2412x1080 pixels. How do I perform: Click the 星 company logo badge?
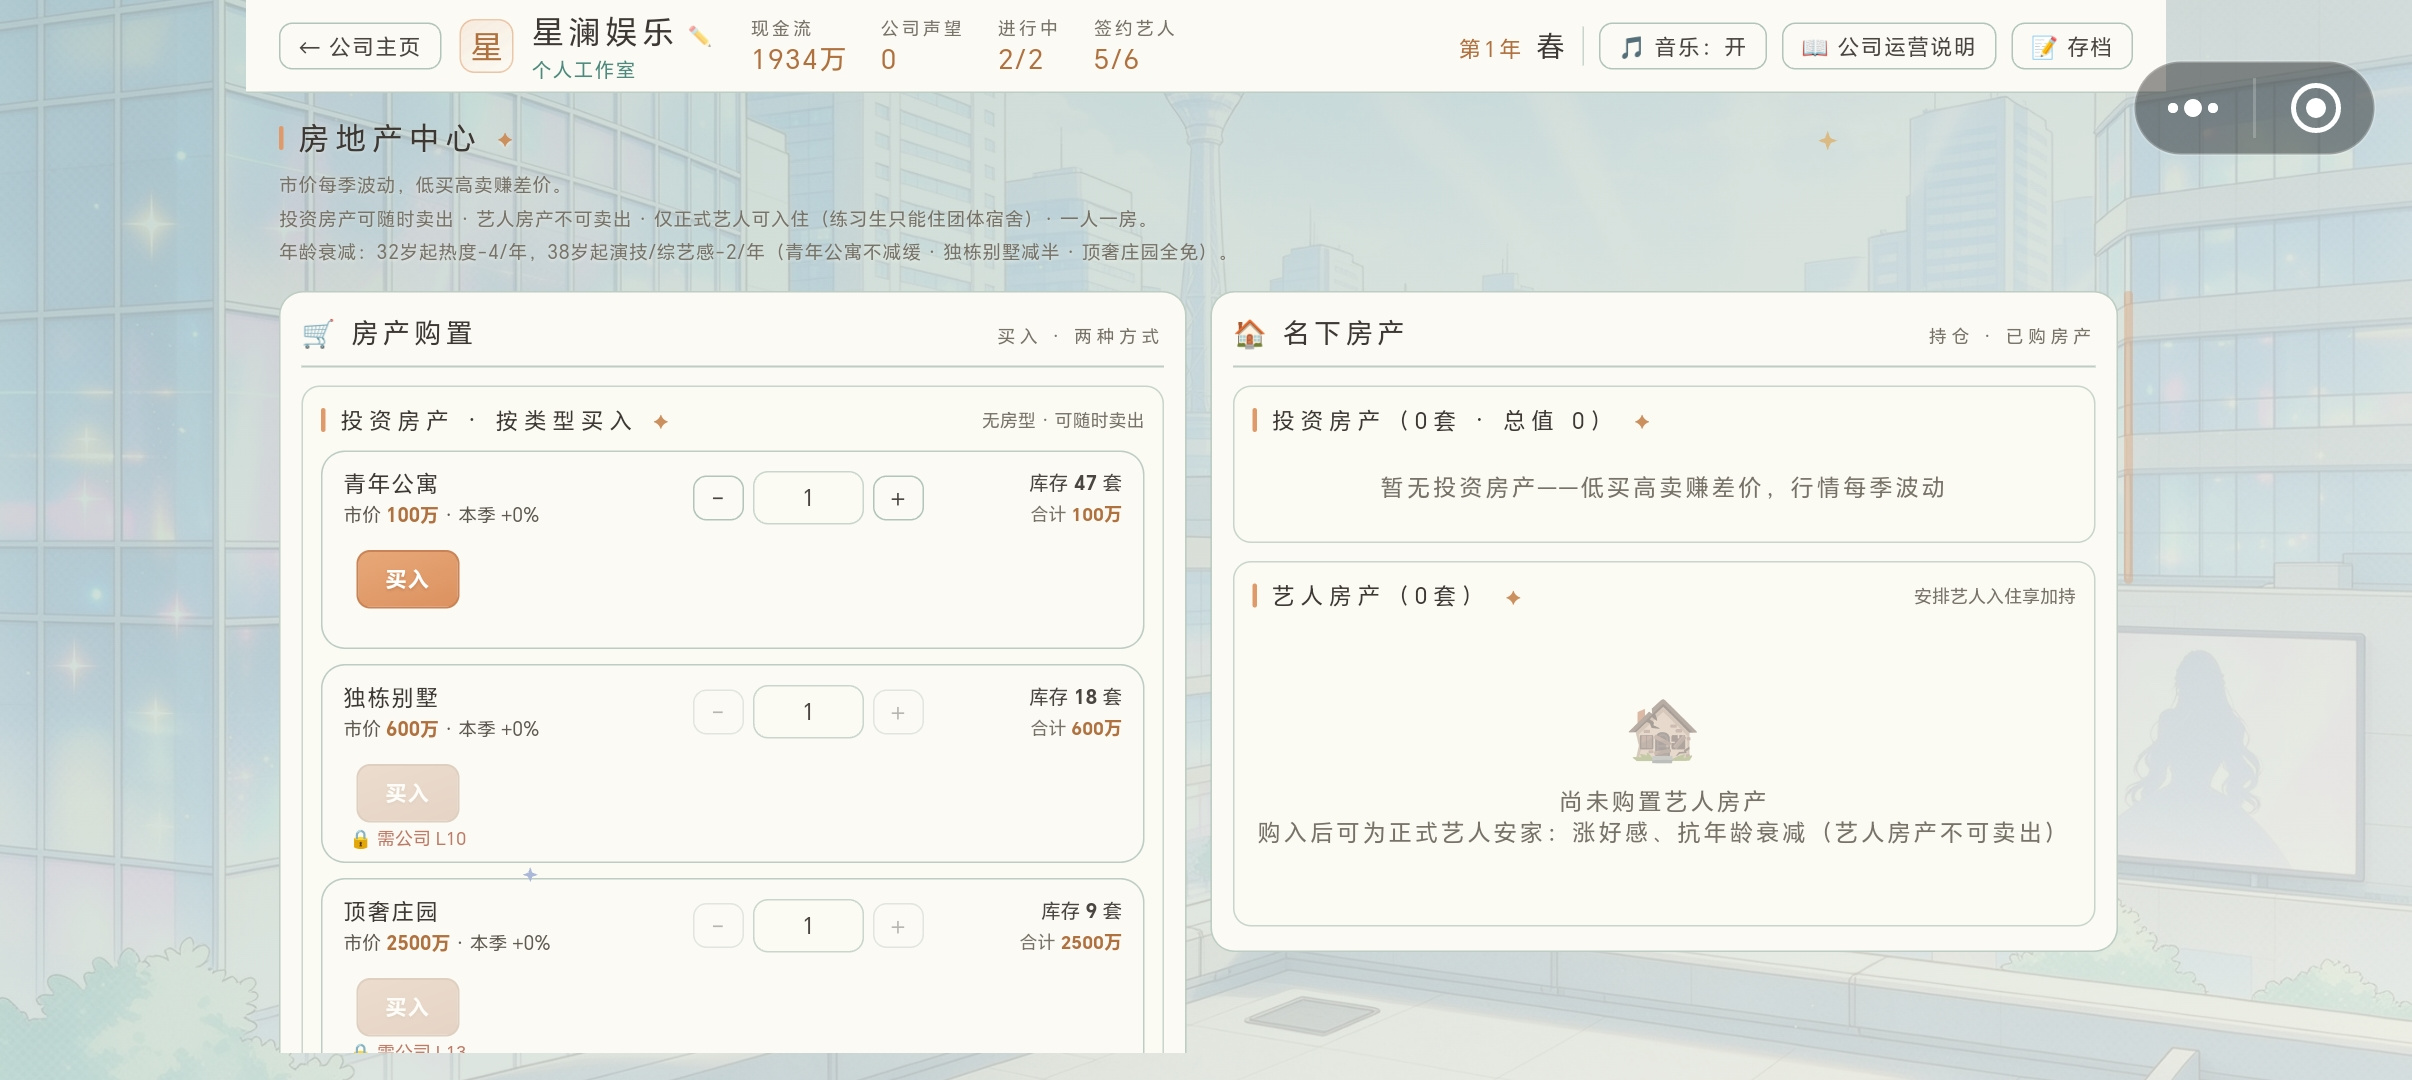[x=486, y=46]
